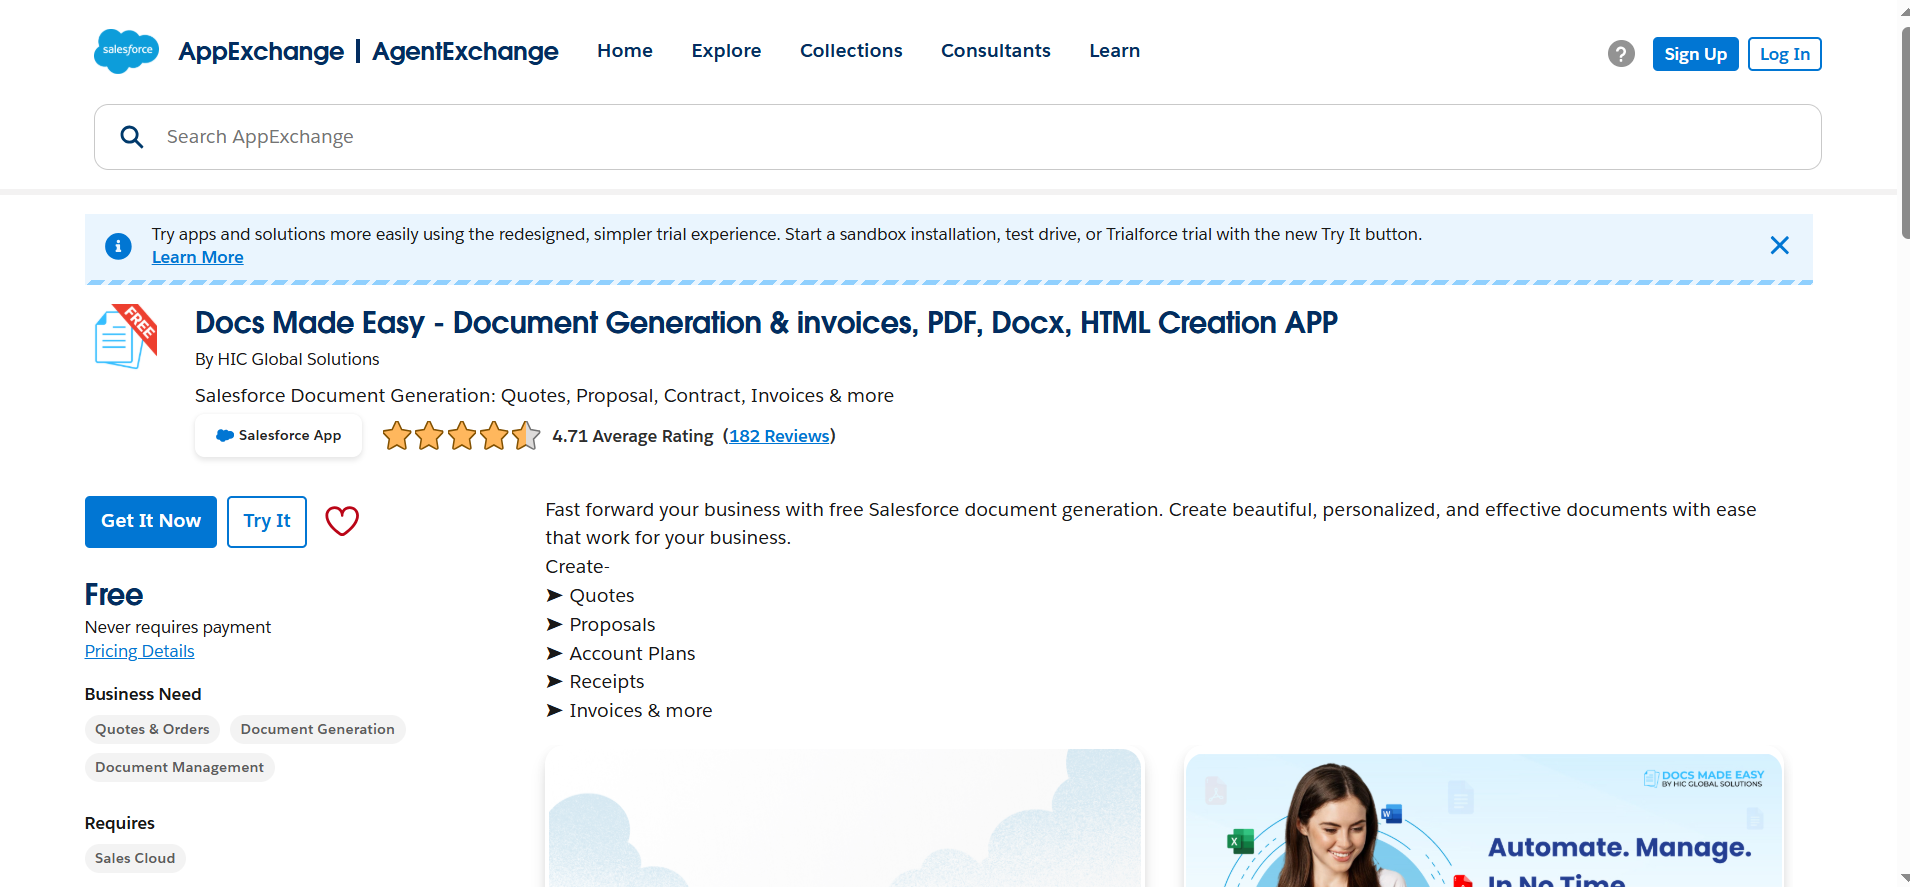
Task: Click the Account Plans list item
Action: click(x=632, y=654)
